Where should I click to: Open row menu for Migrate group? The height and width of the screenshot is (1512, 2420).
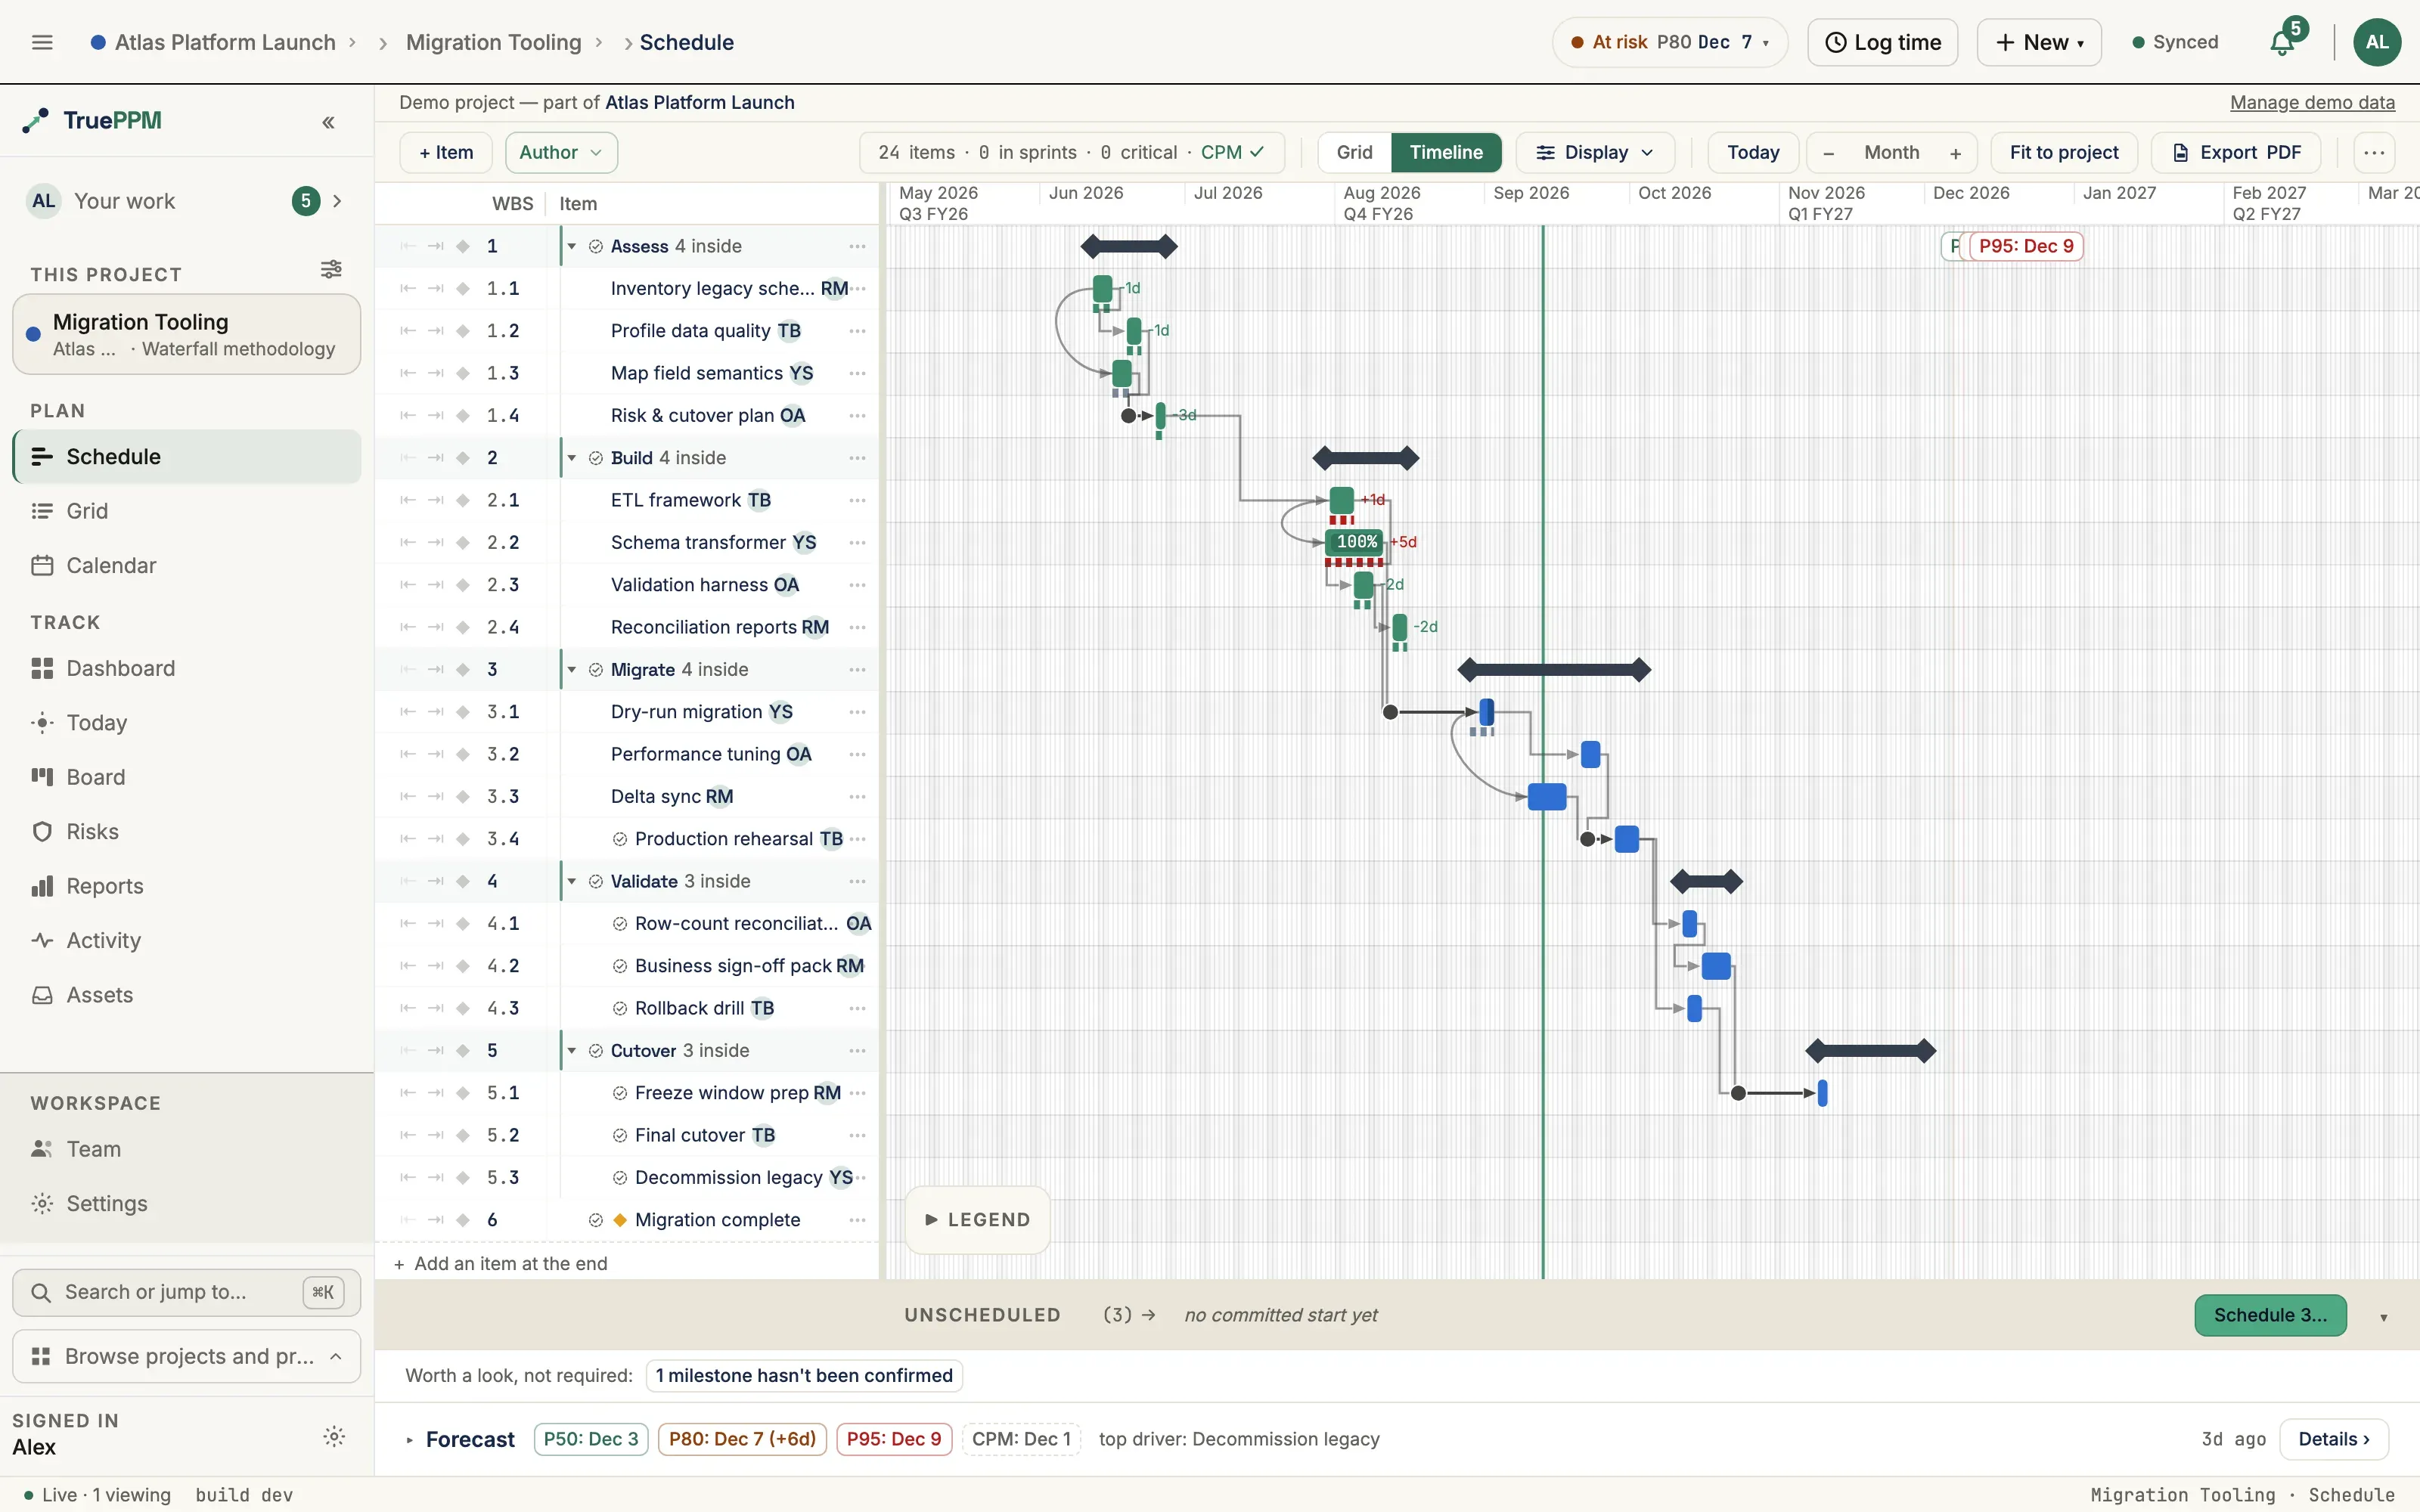tap(857, 669)
